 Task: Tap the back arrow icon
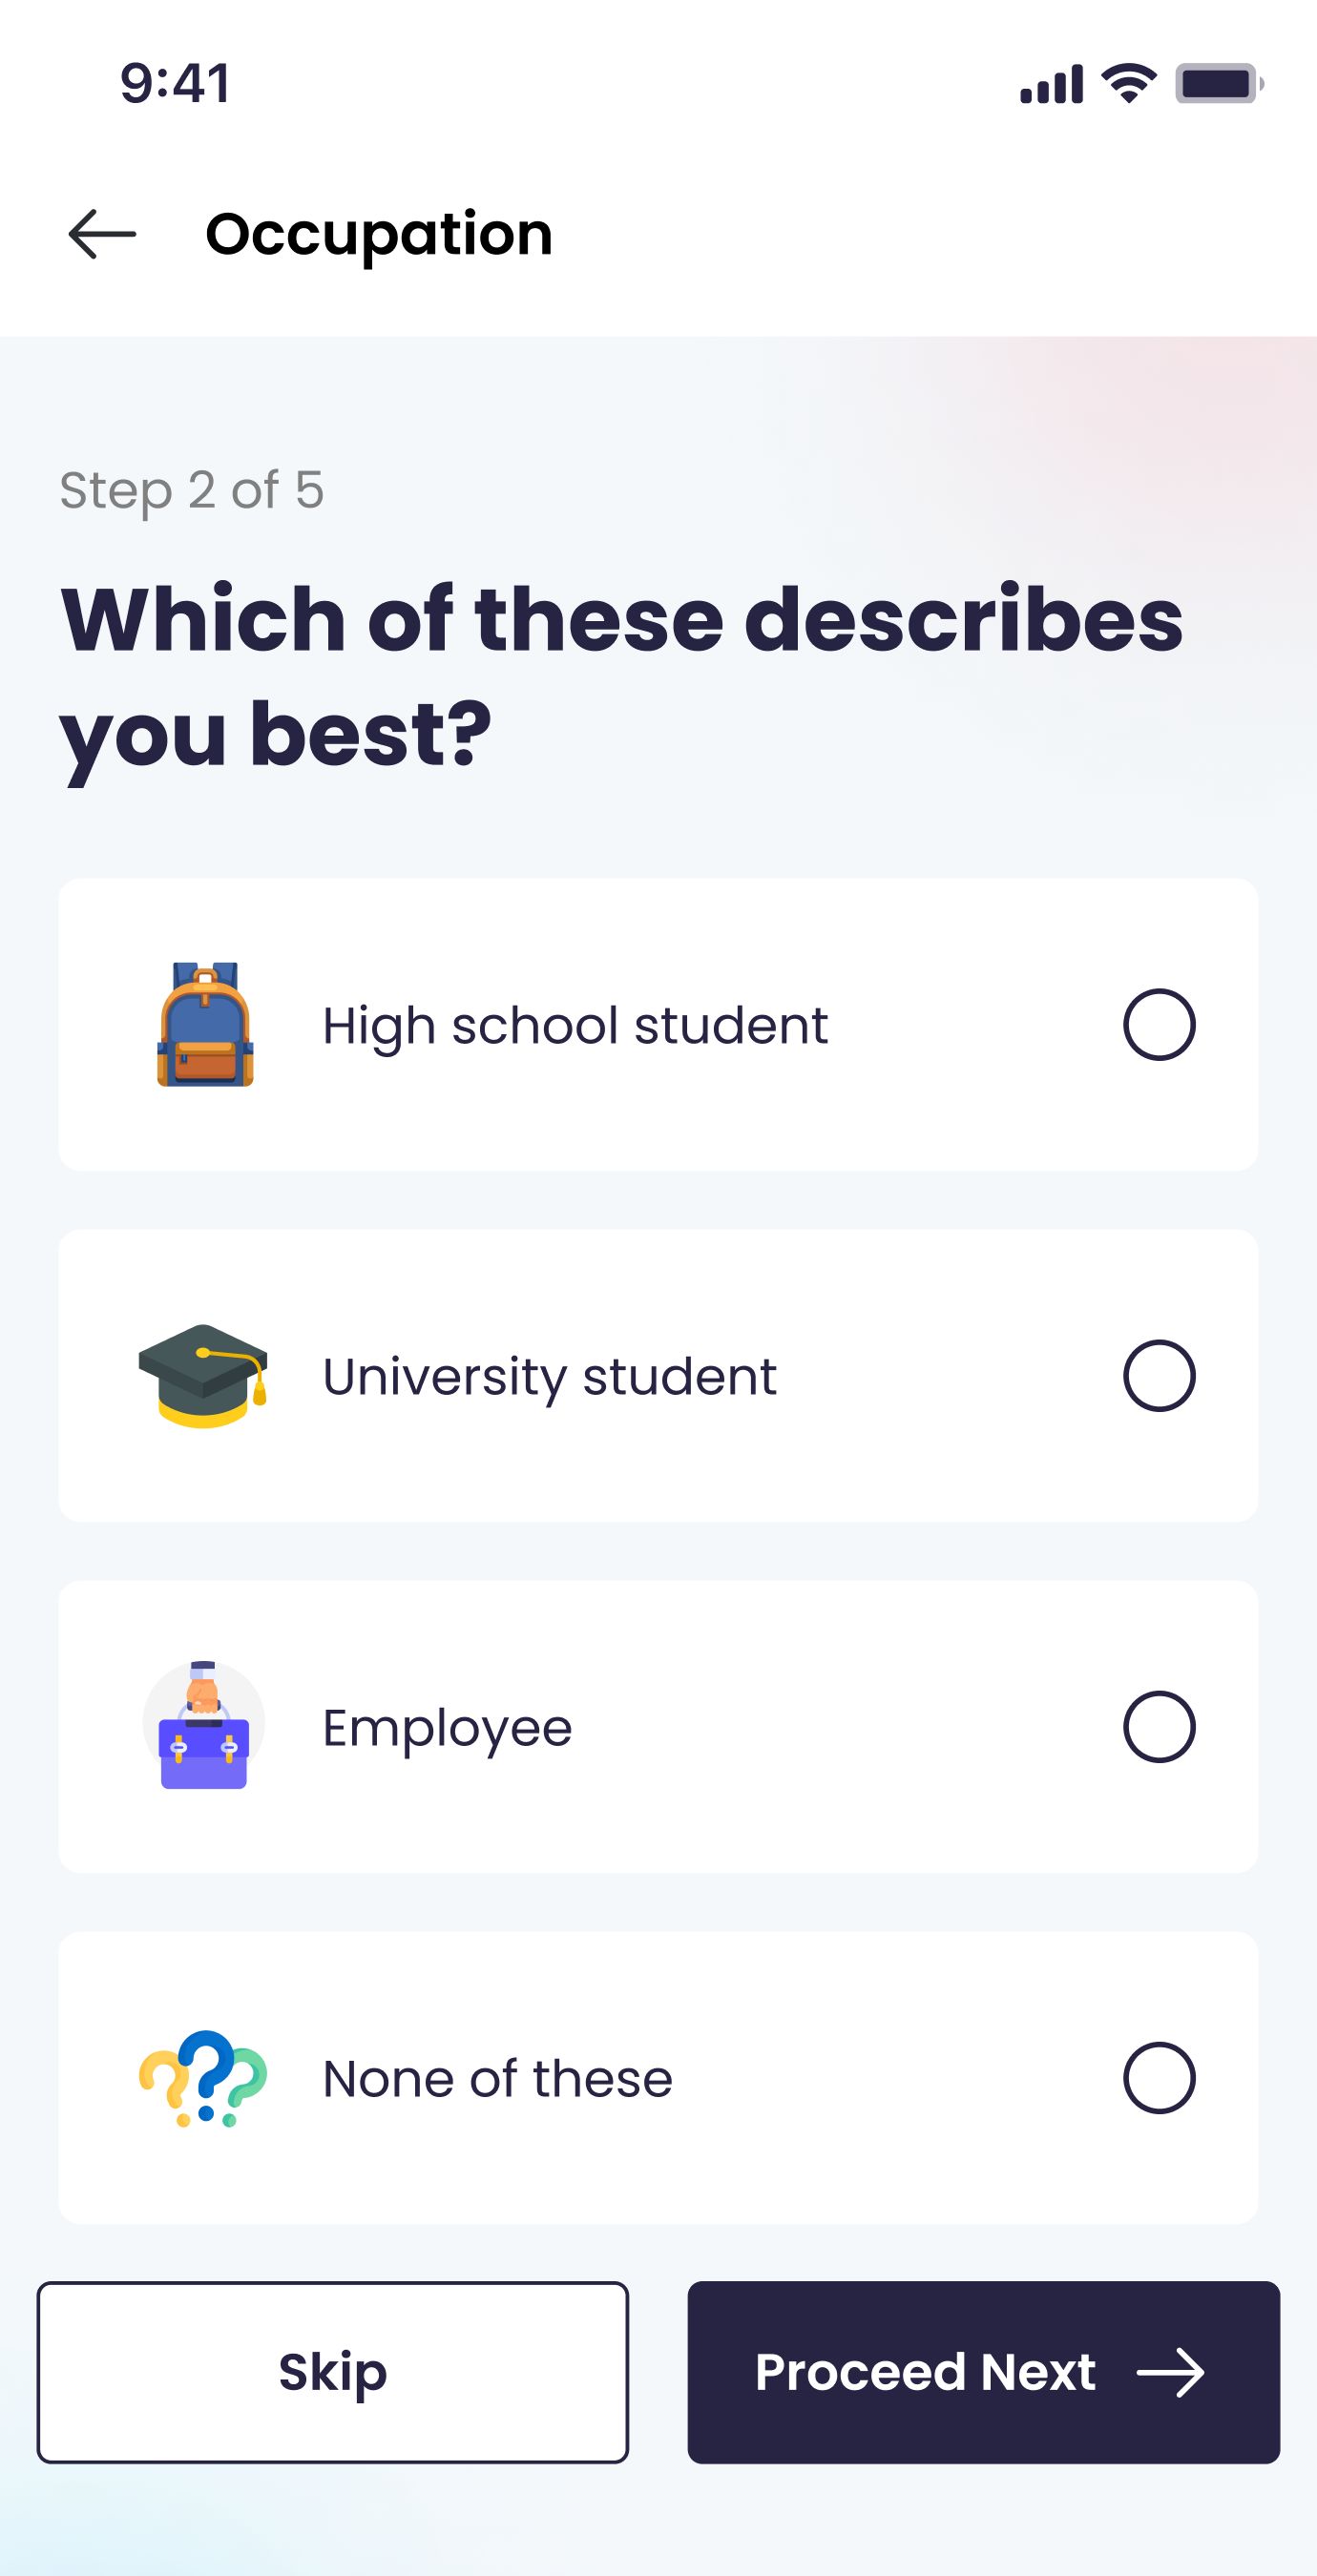(102, 234)
